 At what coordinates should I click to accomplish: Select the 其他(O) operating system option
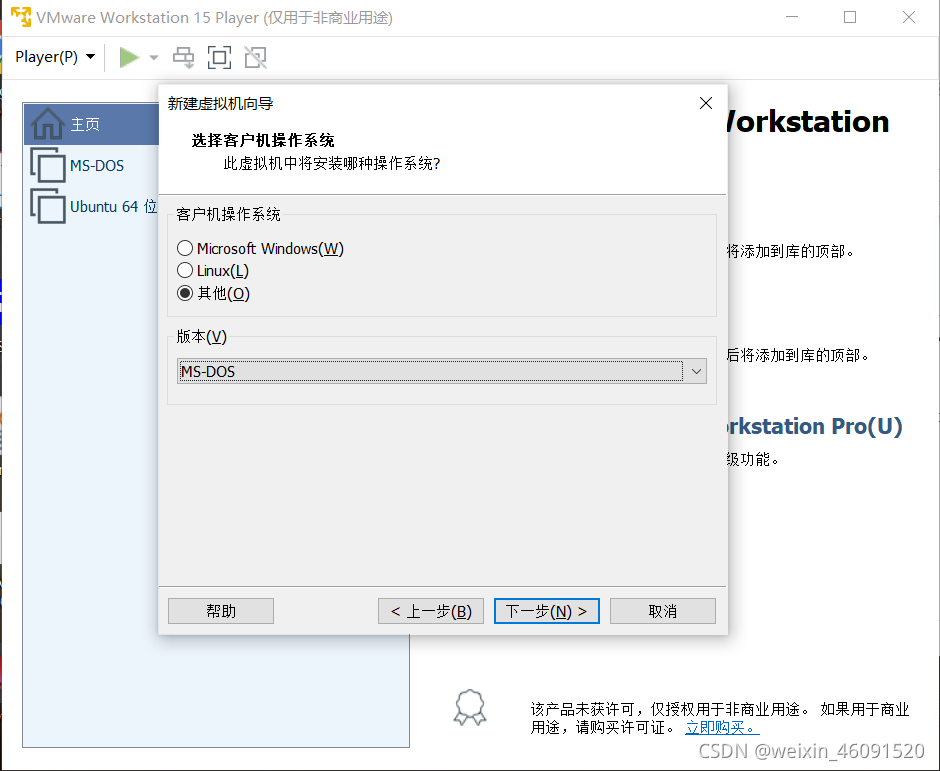pos(184,292)
